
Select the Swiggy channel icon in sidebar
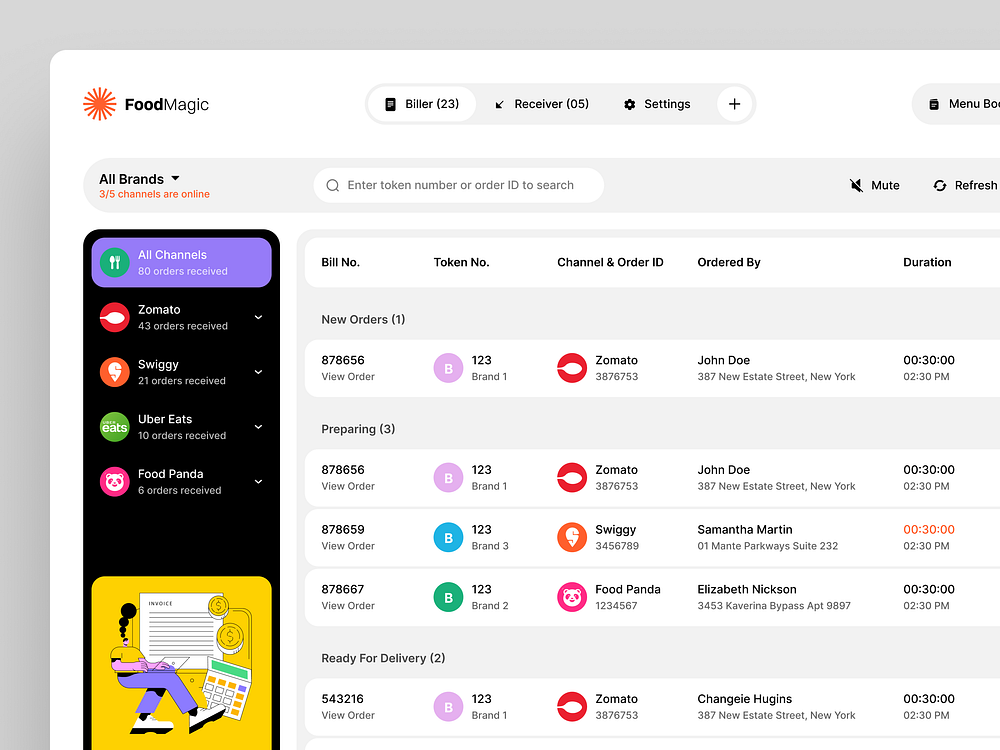coord(114,372)
